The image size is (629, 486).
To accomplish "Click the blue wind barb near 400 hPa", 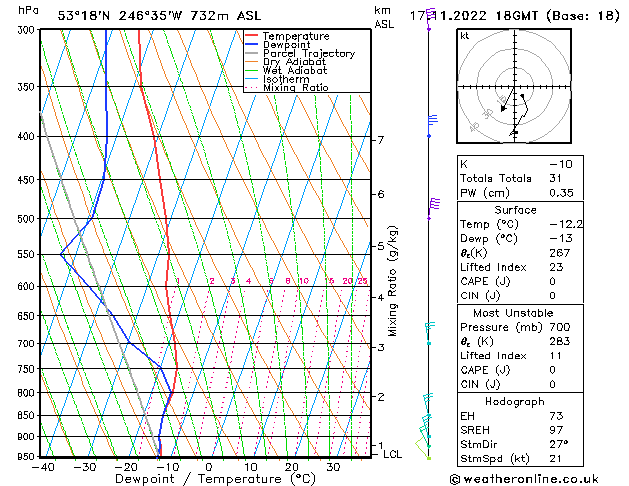I will coord(432,121).
